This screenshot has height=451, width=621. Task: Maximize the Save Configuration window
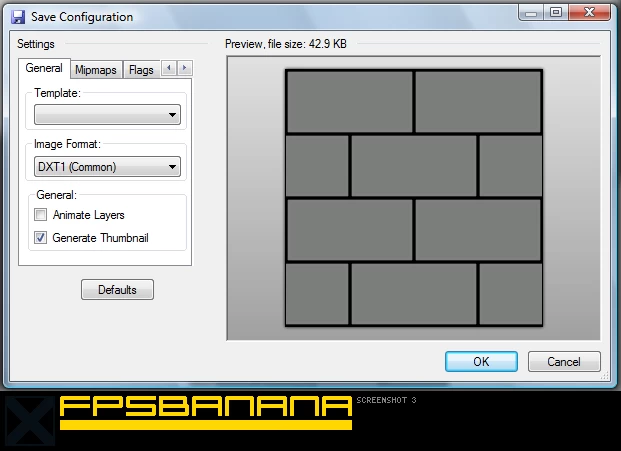coord(556,12)
